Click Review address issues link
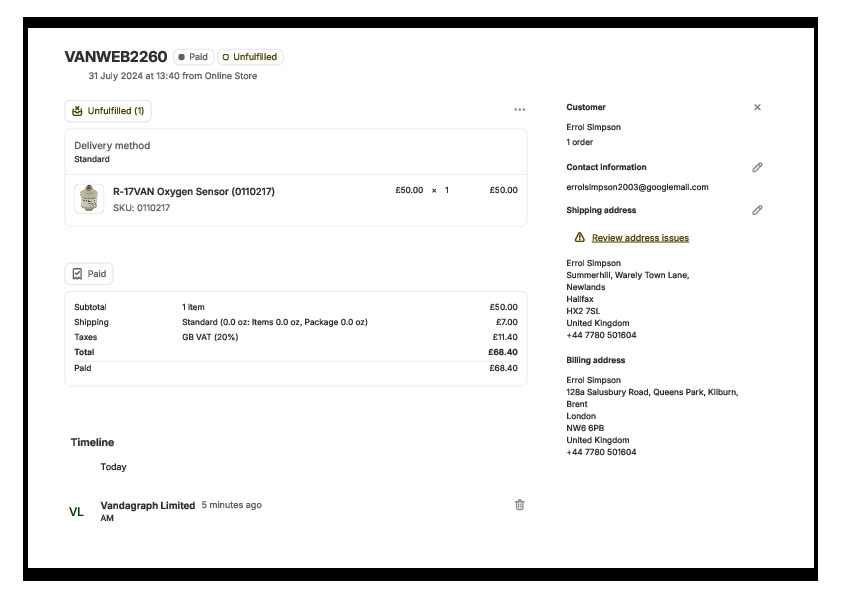Viewport: 842px width, 595px height. 640,238
